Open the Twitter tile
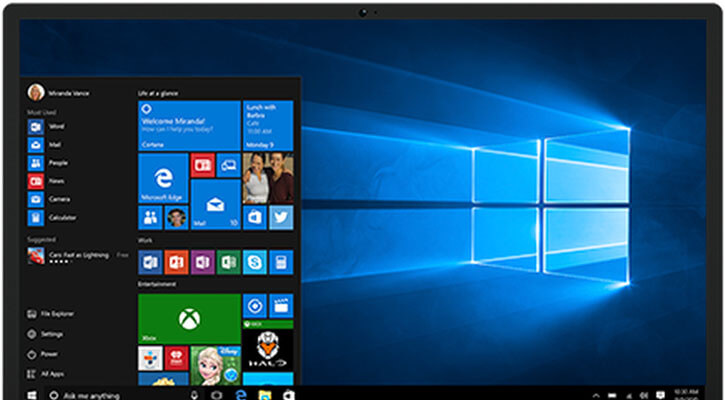The height and width of the screenshot is (400, 725). click(x=281, y=217)
